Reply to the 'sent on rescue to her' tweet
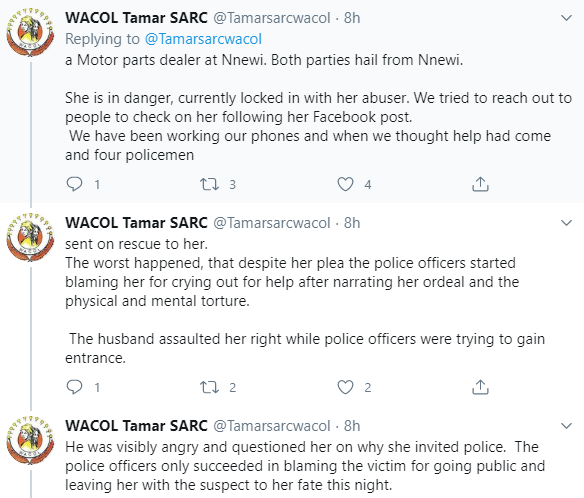The image size is (584, 498). point(74,387)
